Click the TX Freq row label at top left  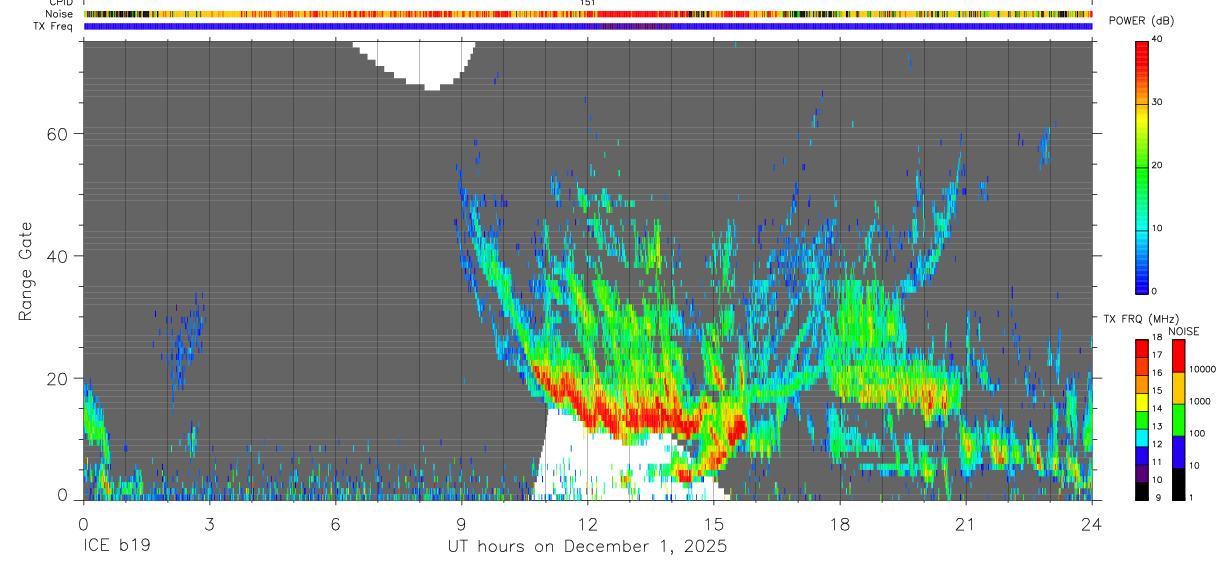53,26
